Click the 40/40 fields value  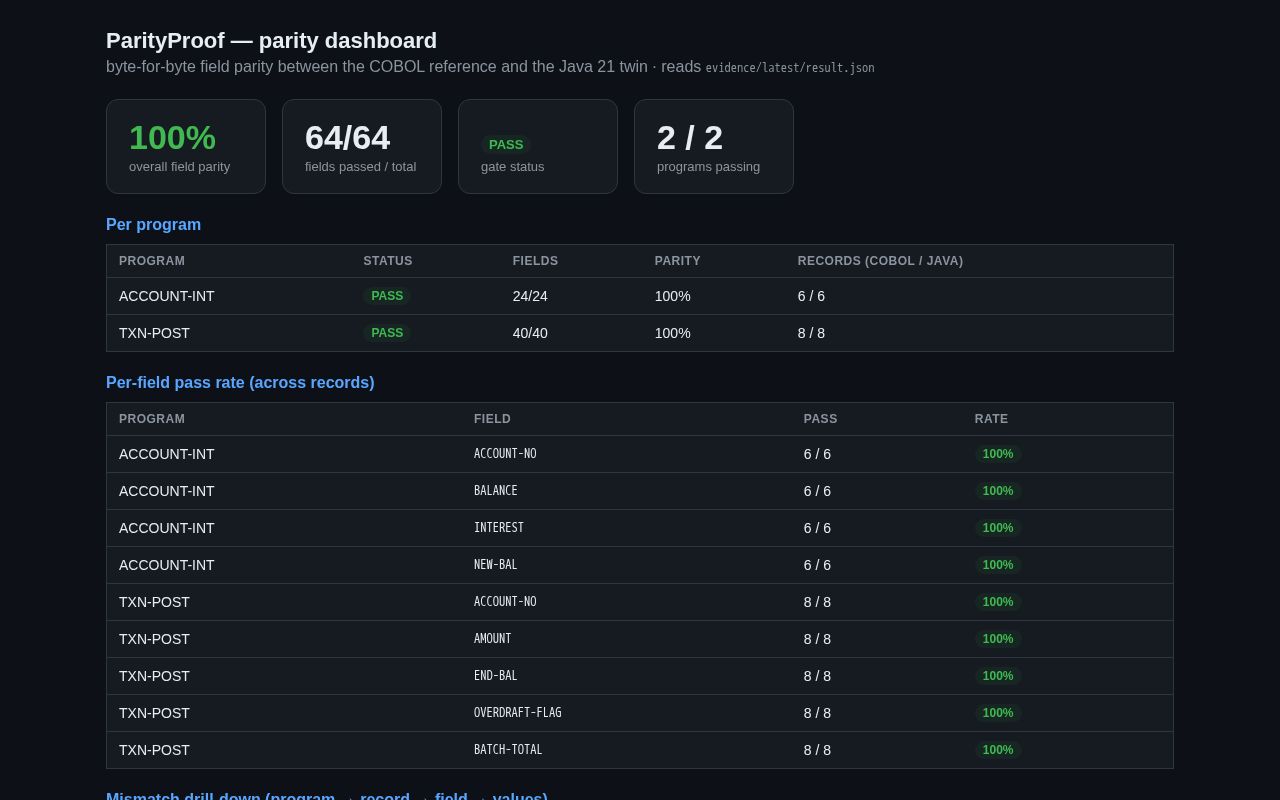(x=530, y=333)
